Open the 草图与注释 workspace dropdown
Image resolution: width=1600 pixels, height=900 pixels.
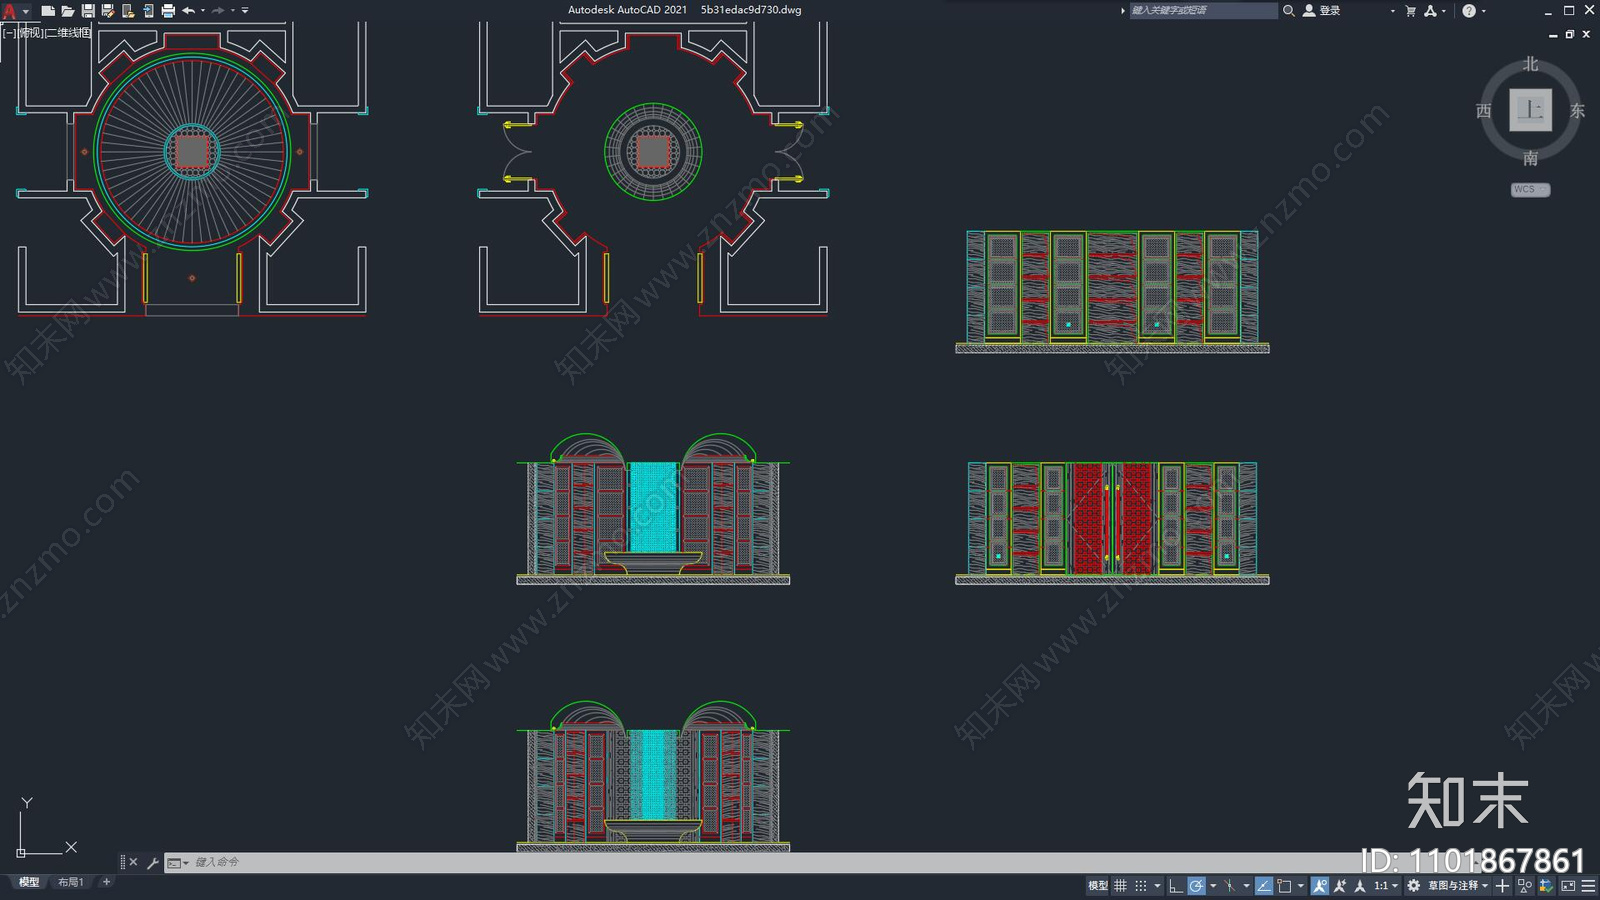click(x=1459, y=886)
